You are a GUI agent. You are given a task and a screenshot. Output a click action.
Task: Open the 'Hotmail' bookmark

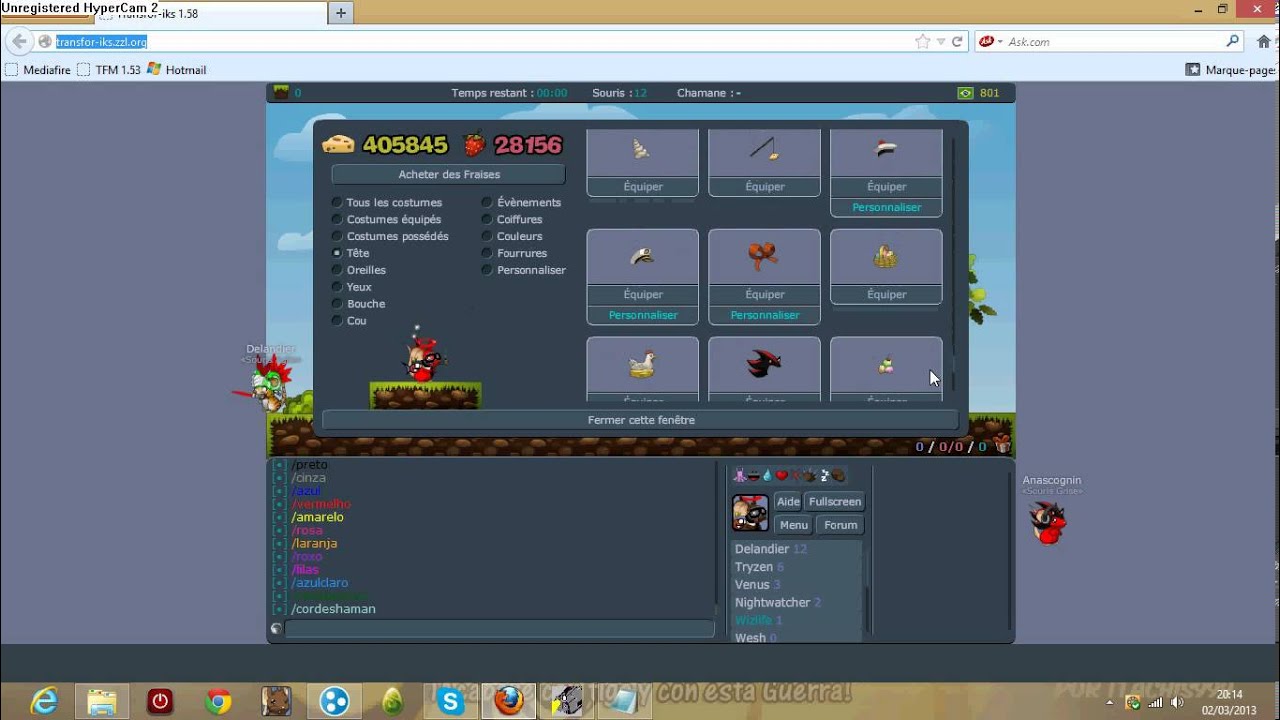click(177, 70)
